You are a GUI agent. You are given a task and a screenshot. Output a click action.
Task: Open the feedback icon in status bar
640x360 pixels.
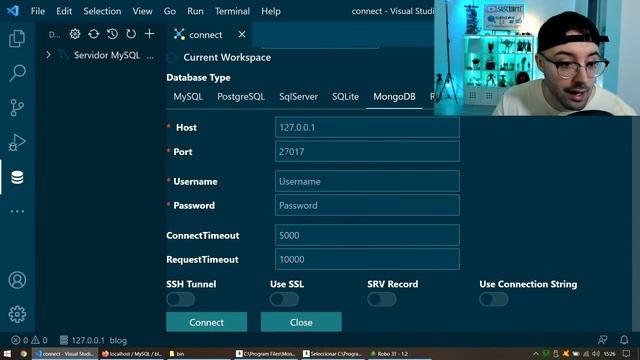pyautogui.click(x=602, y=340)
